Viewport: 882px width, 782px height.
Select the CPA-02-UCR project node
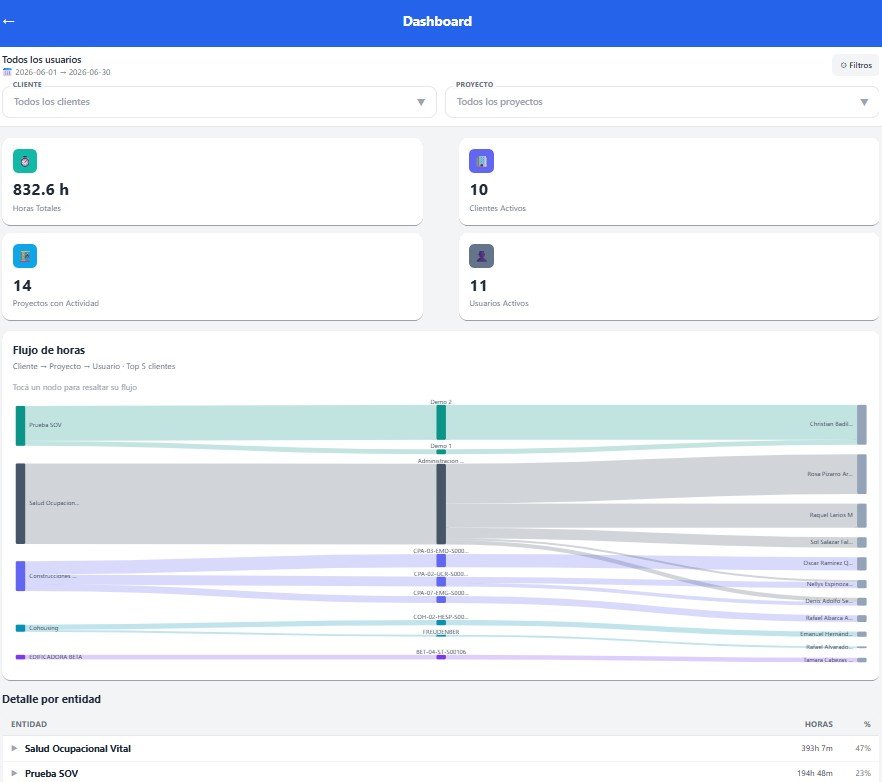[x=441, y=582]
